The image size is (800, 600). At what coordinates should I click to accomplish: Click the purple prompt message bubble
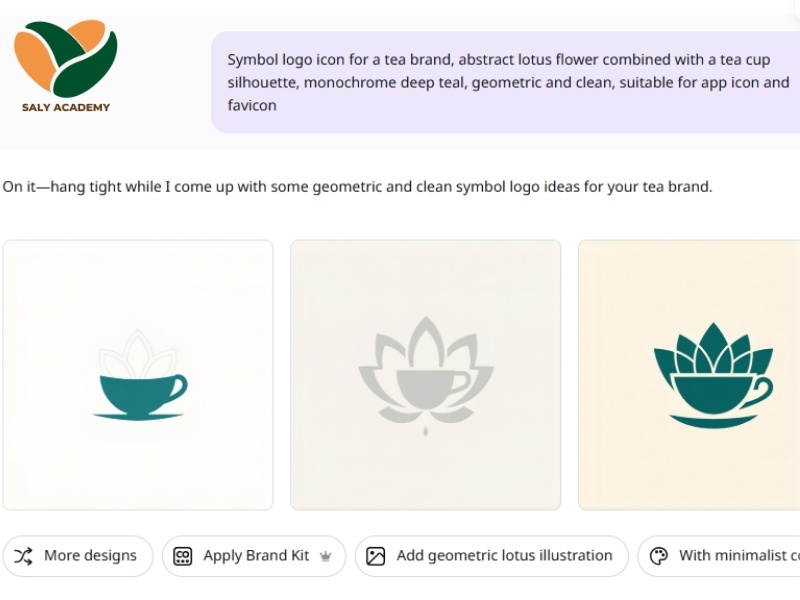pyautogui.click(x=505, y=82)
